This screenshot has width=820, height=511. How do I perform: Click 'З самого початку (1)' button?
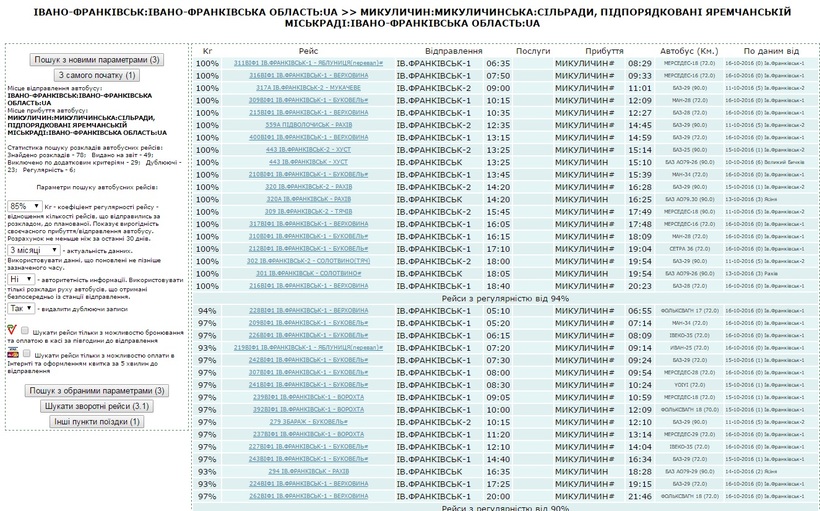(x=97, y=75)
